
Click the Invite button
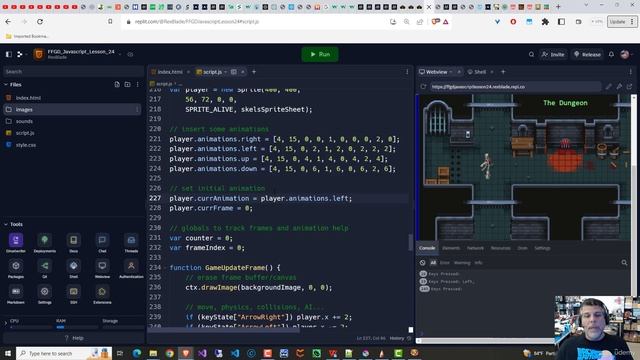pyautogui.click(x=553, y=54)
